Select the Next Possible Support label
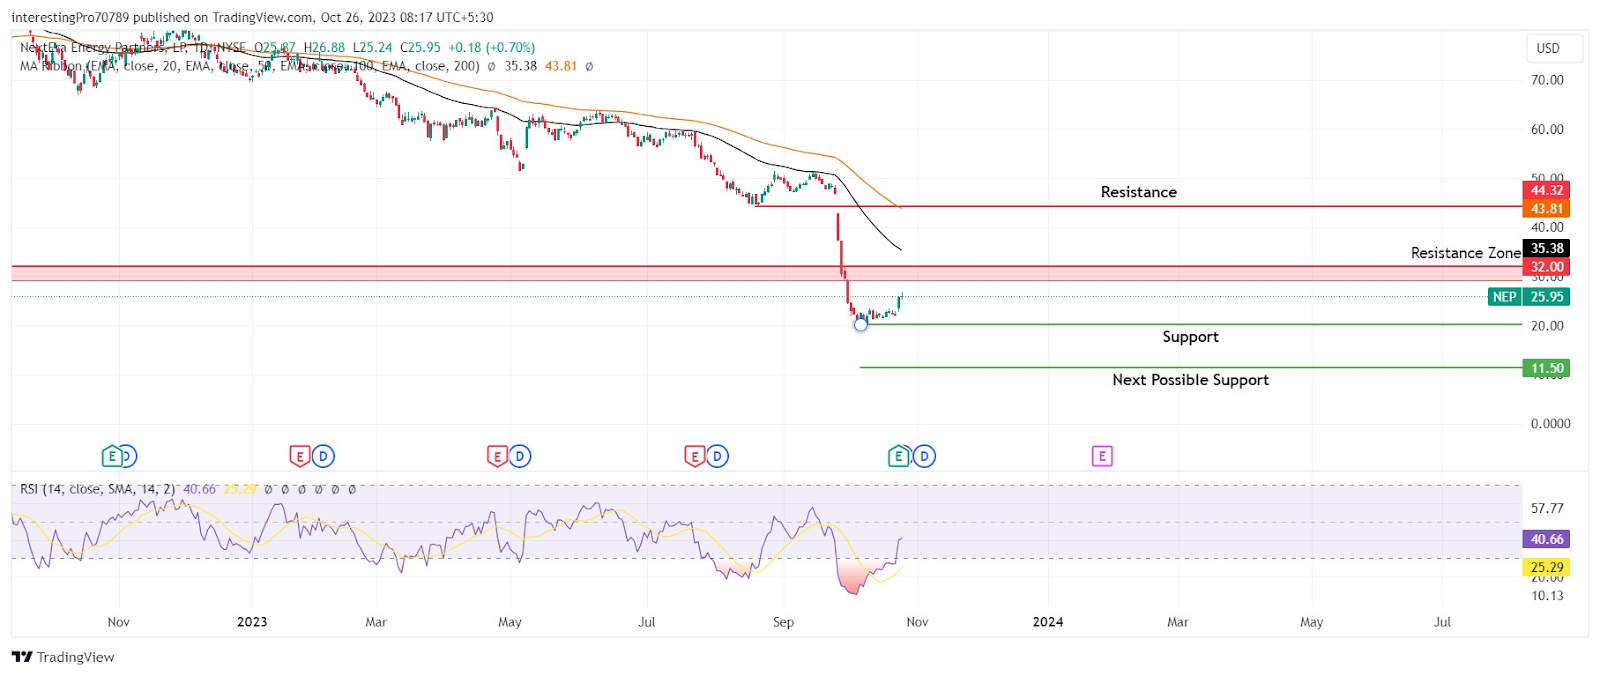The height and width of the screenshot is (676, 1600). [x=1190, y=380]
